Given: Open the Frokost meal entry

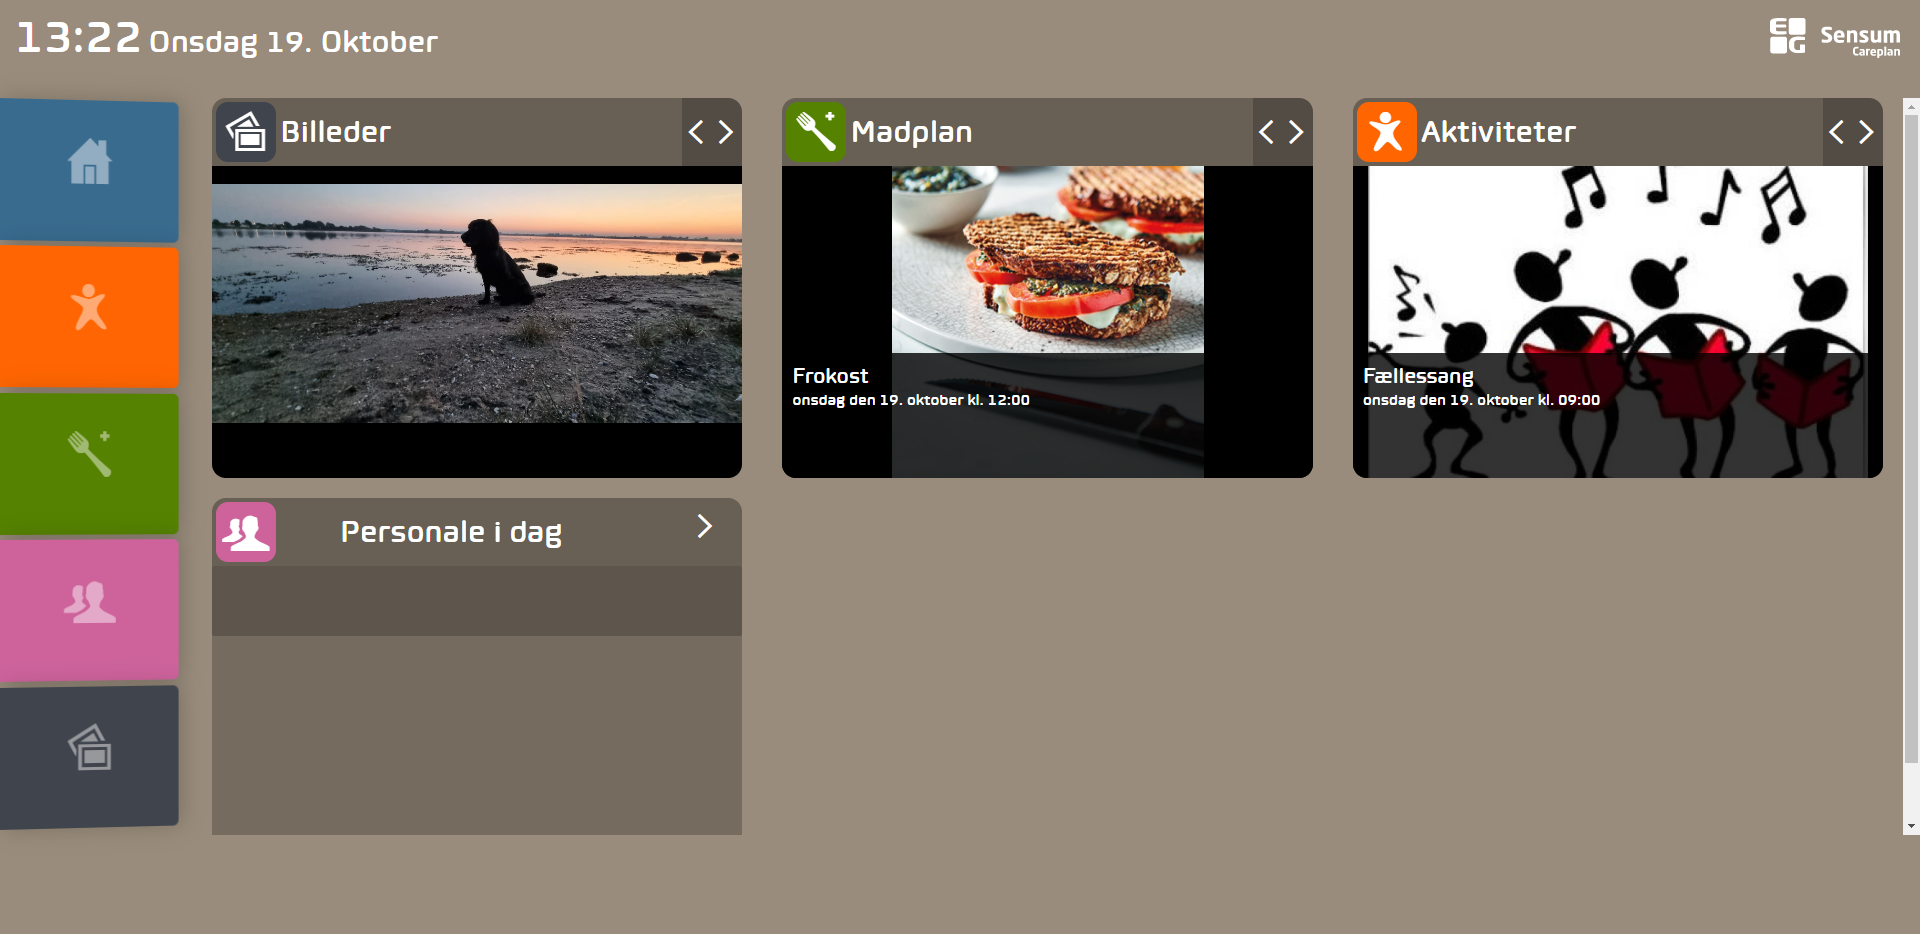Looking at the screenshot, I should (1047, 322).
